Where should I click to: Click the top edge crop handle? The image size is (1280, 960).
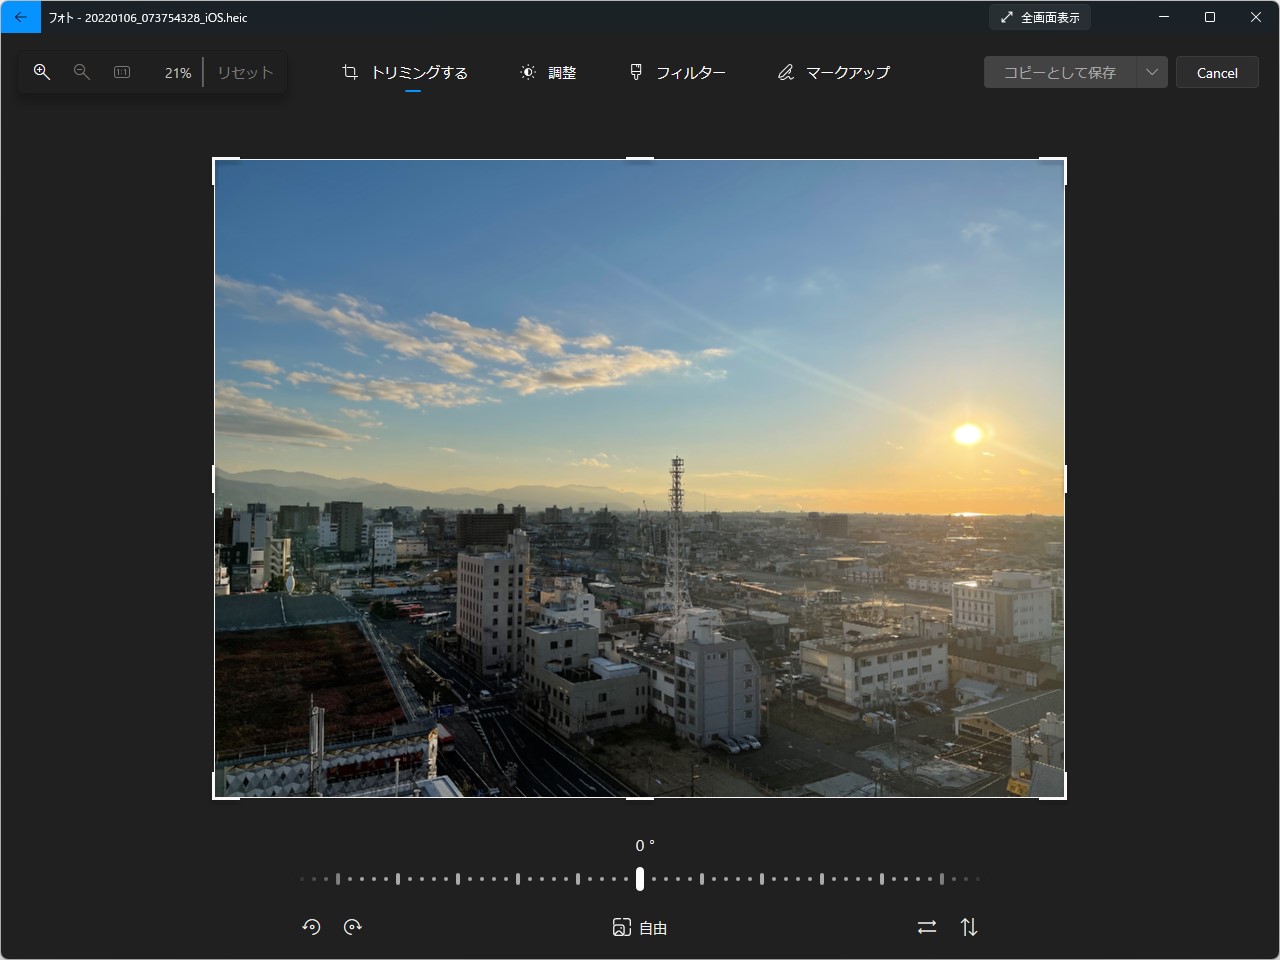click(640, 159)
